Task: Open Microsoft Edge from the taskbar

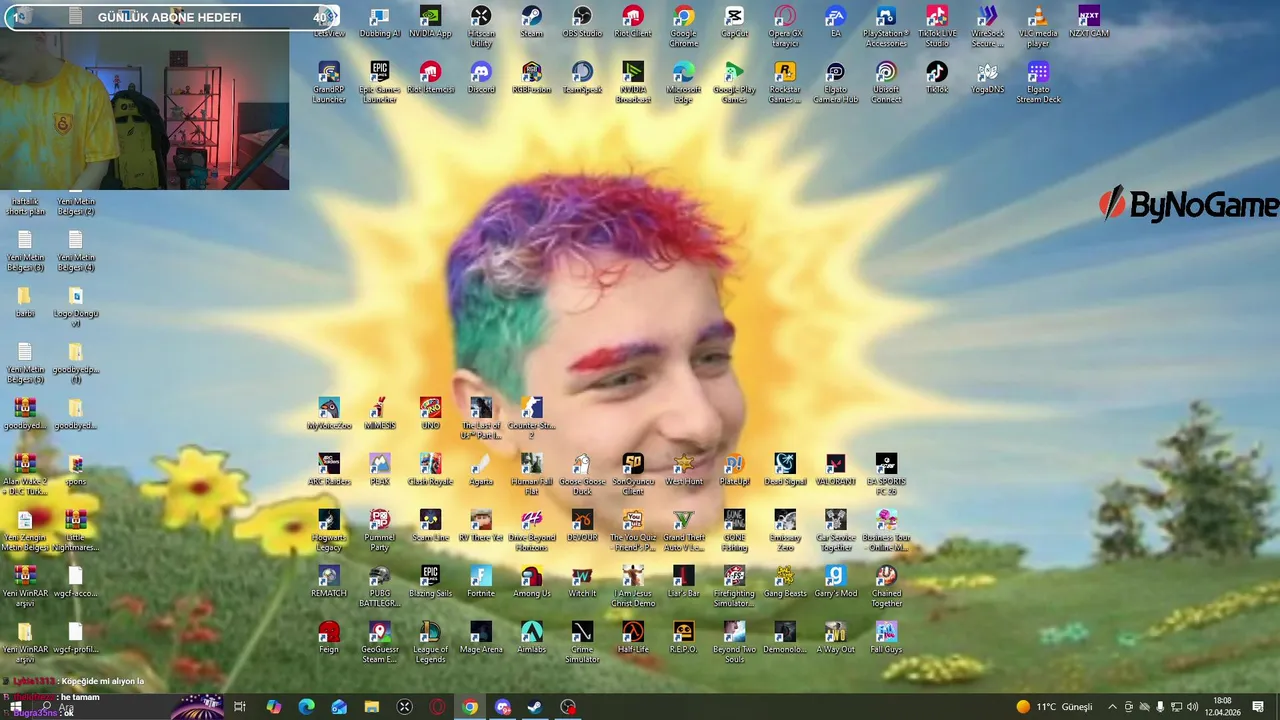Action: [x=306, y=707]
